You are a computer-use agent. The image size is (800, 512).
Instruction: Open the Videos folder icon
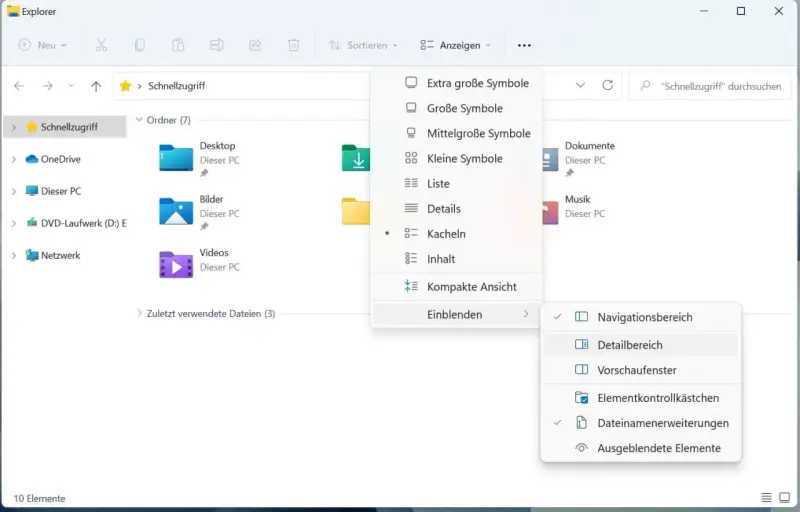click(x=176, y=265)
